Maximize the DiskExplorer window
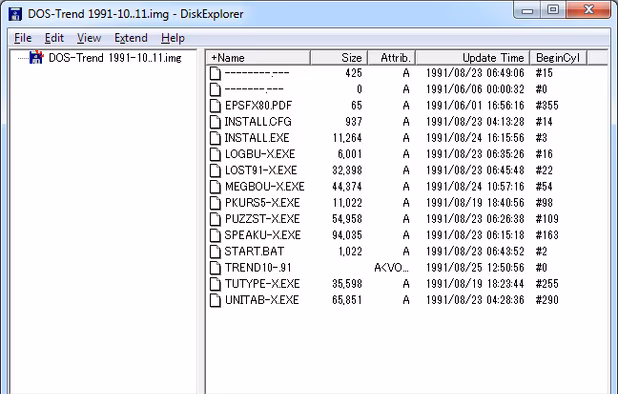The image size is (618, 394). coord(553,9)
